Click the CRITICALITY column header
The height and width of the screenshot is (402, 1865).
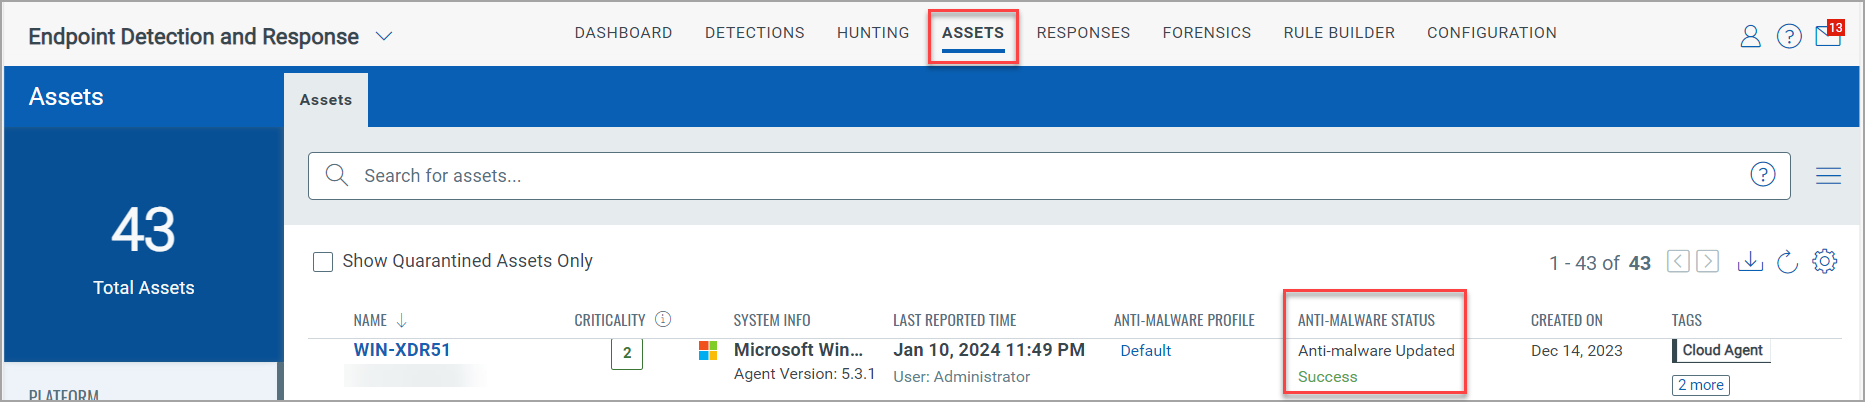[609, 320]
